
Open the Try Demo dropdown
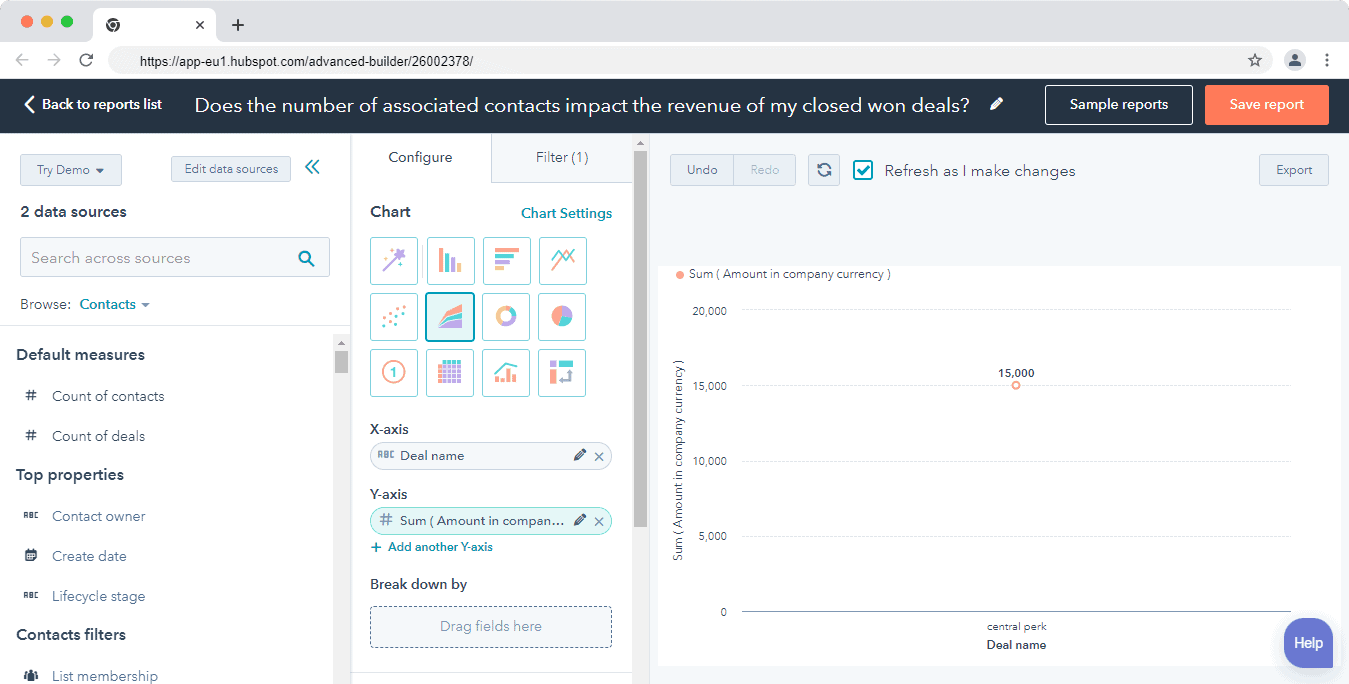[70, 170]
